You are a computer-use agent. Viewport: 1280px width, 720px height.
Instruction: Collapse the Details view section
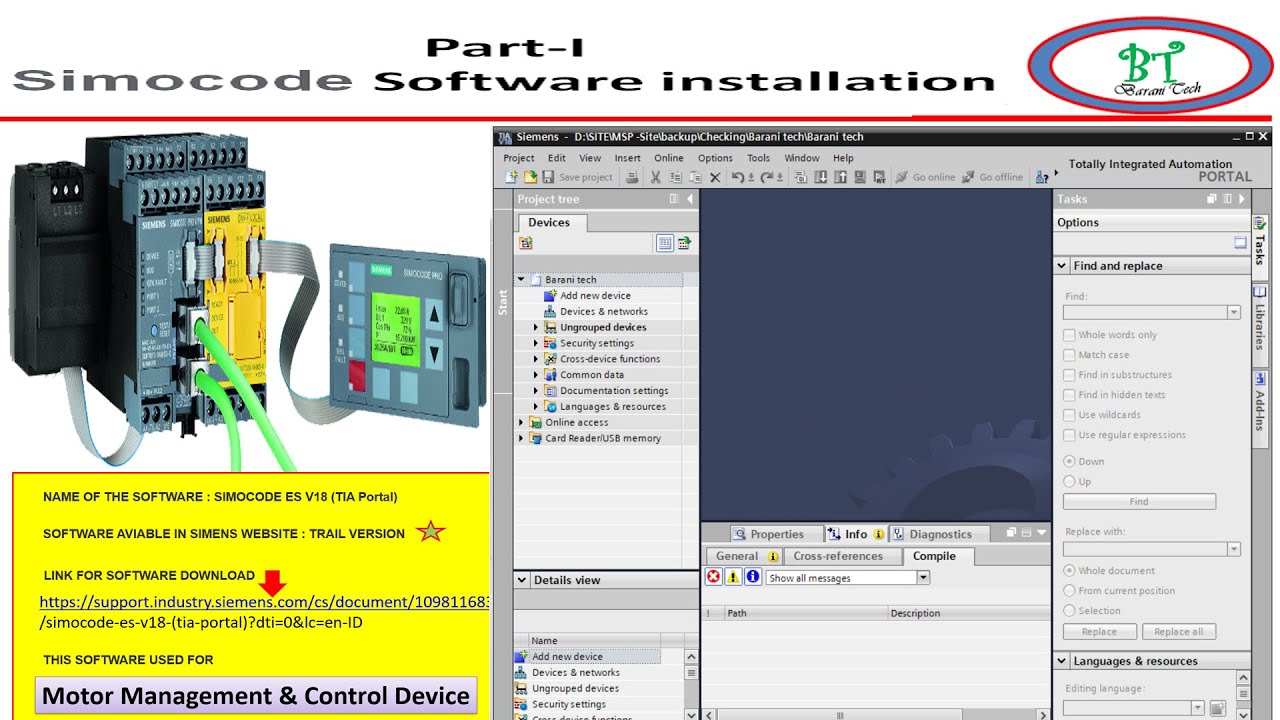click(x=522, y=580)
